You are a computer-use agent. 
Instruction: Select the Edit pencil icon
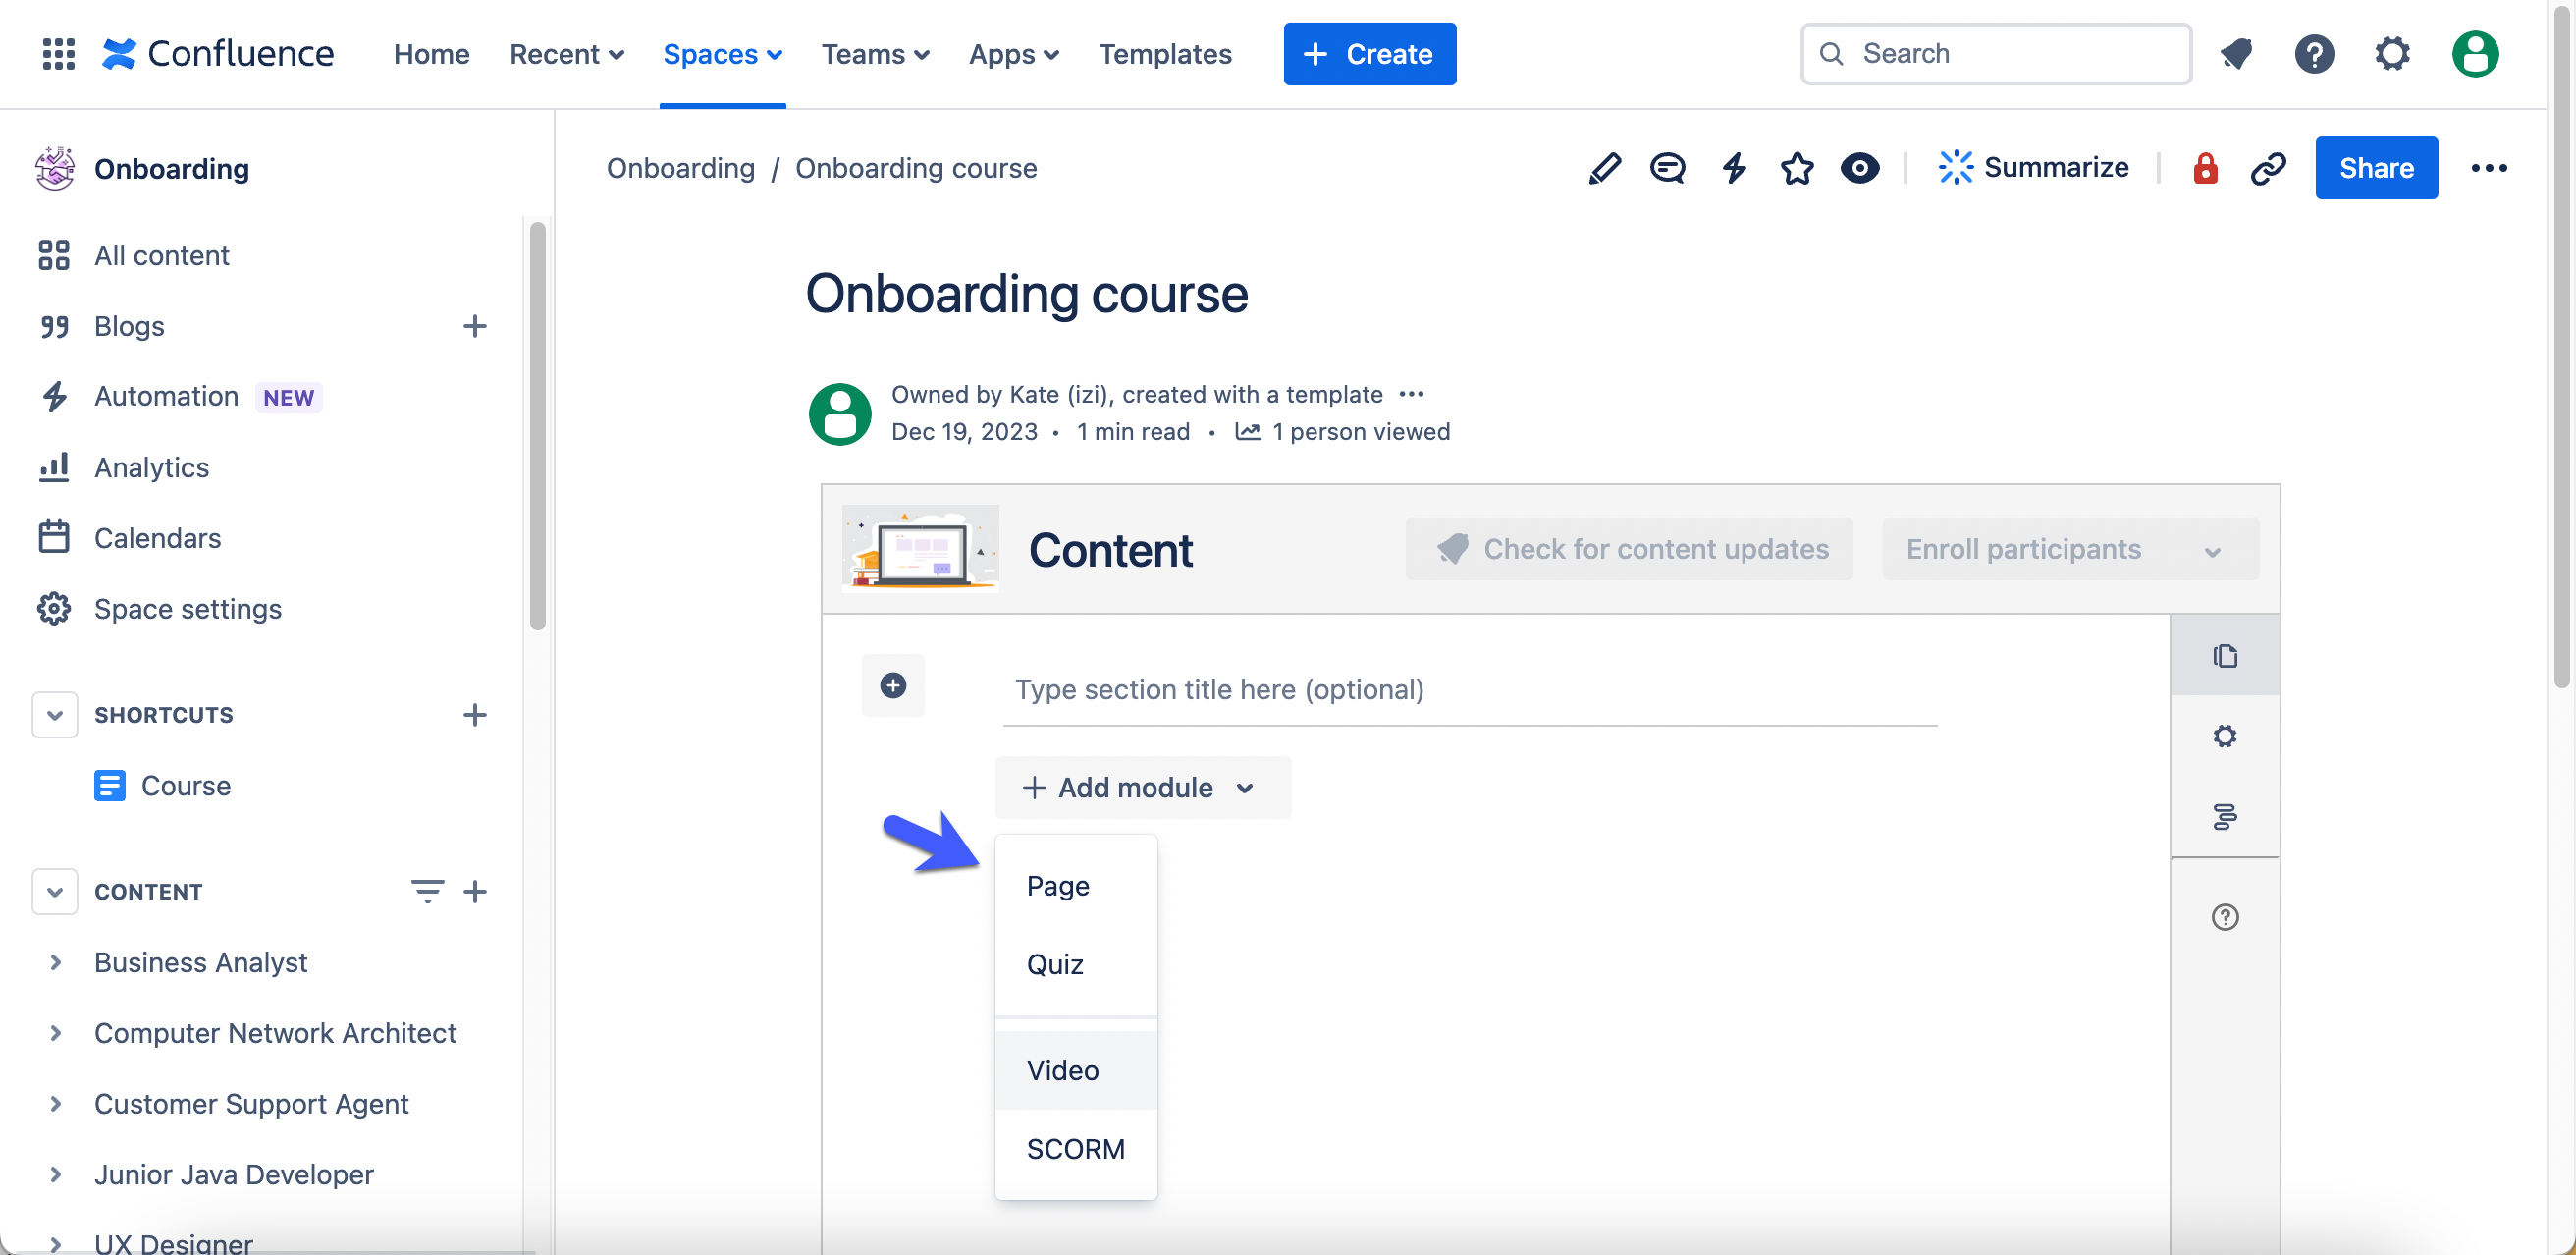[1604, 168]
